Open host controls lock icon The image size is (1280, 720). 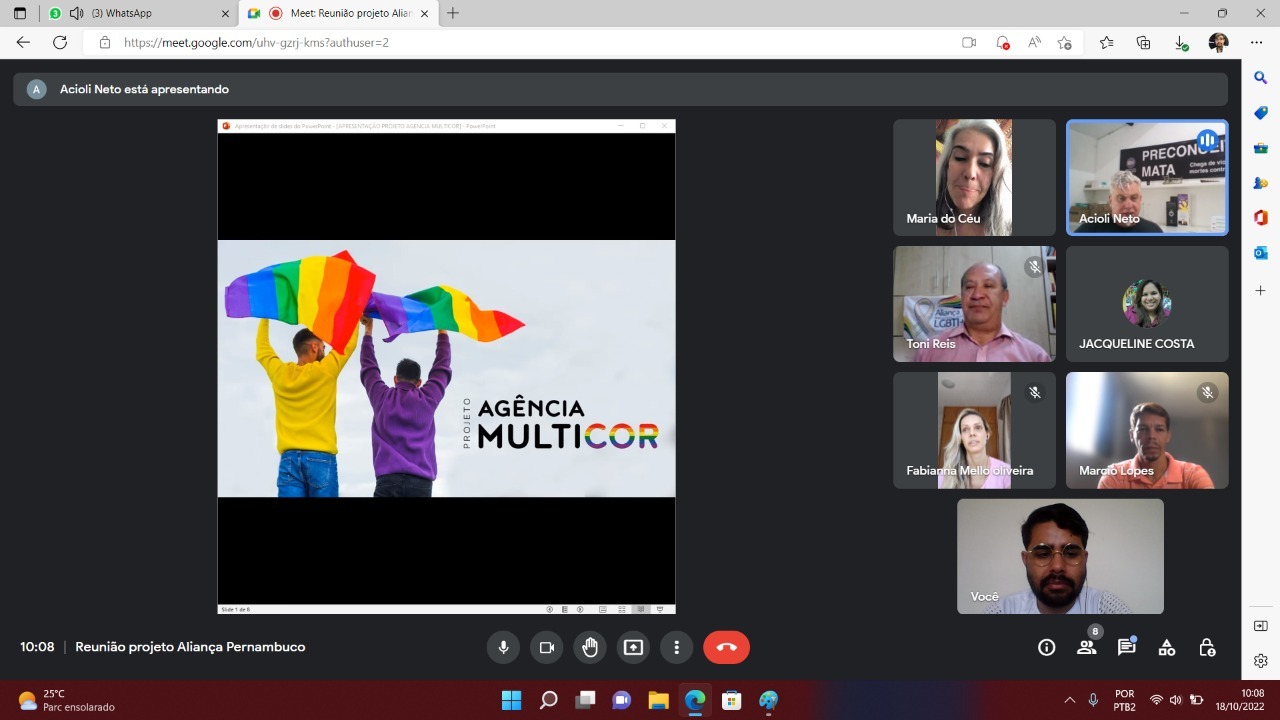pos(1207,647)
